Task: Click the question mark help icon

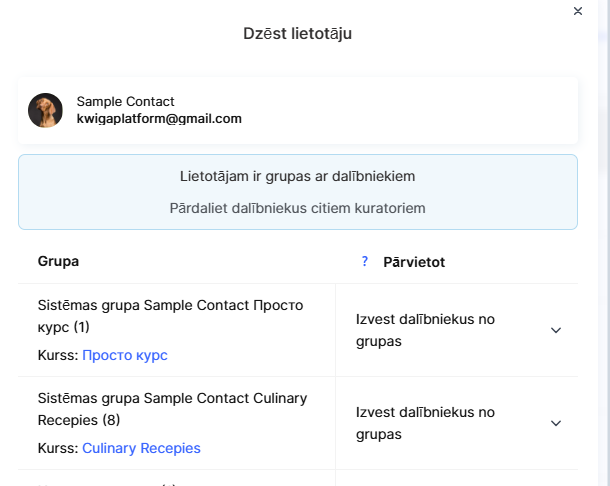Action: [x=365, y=261]
